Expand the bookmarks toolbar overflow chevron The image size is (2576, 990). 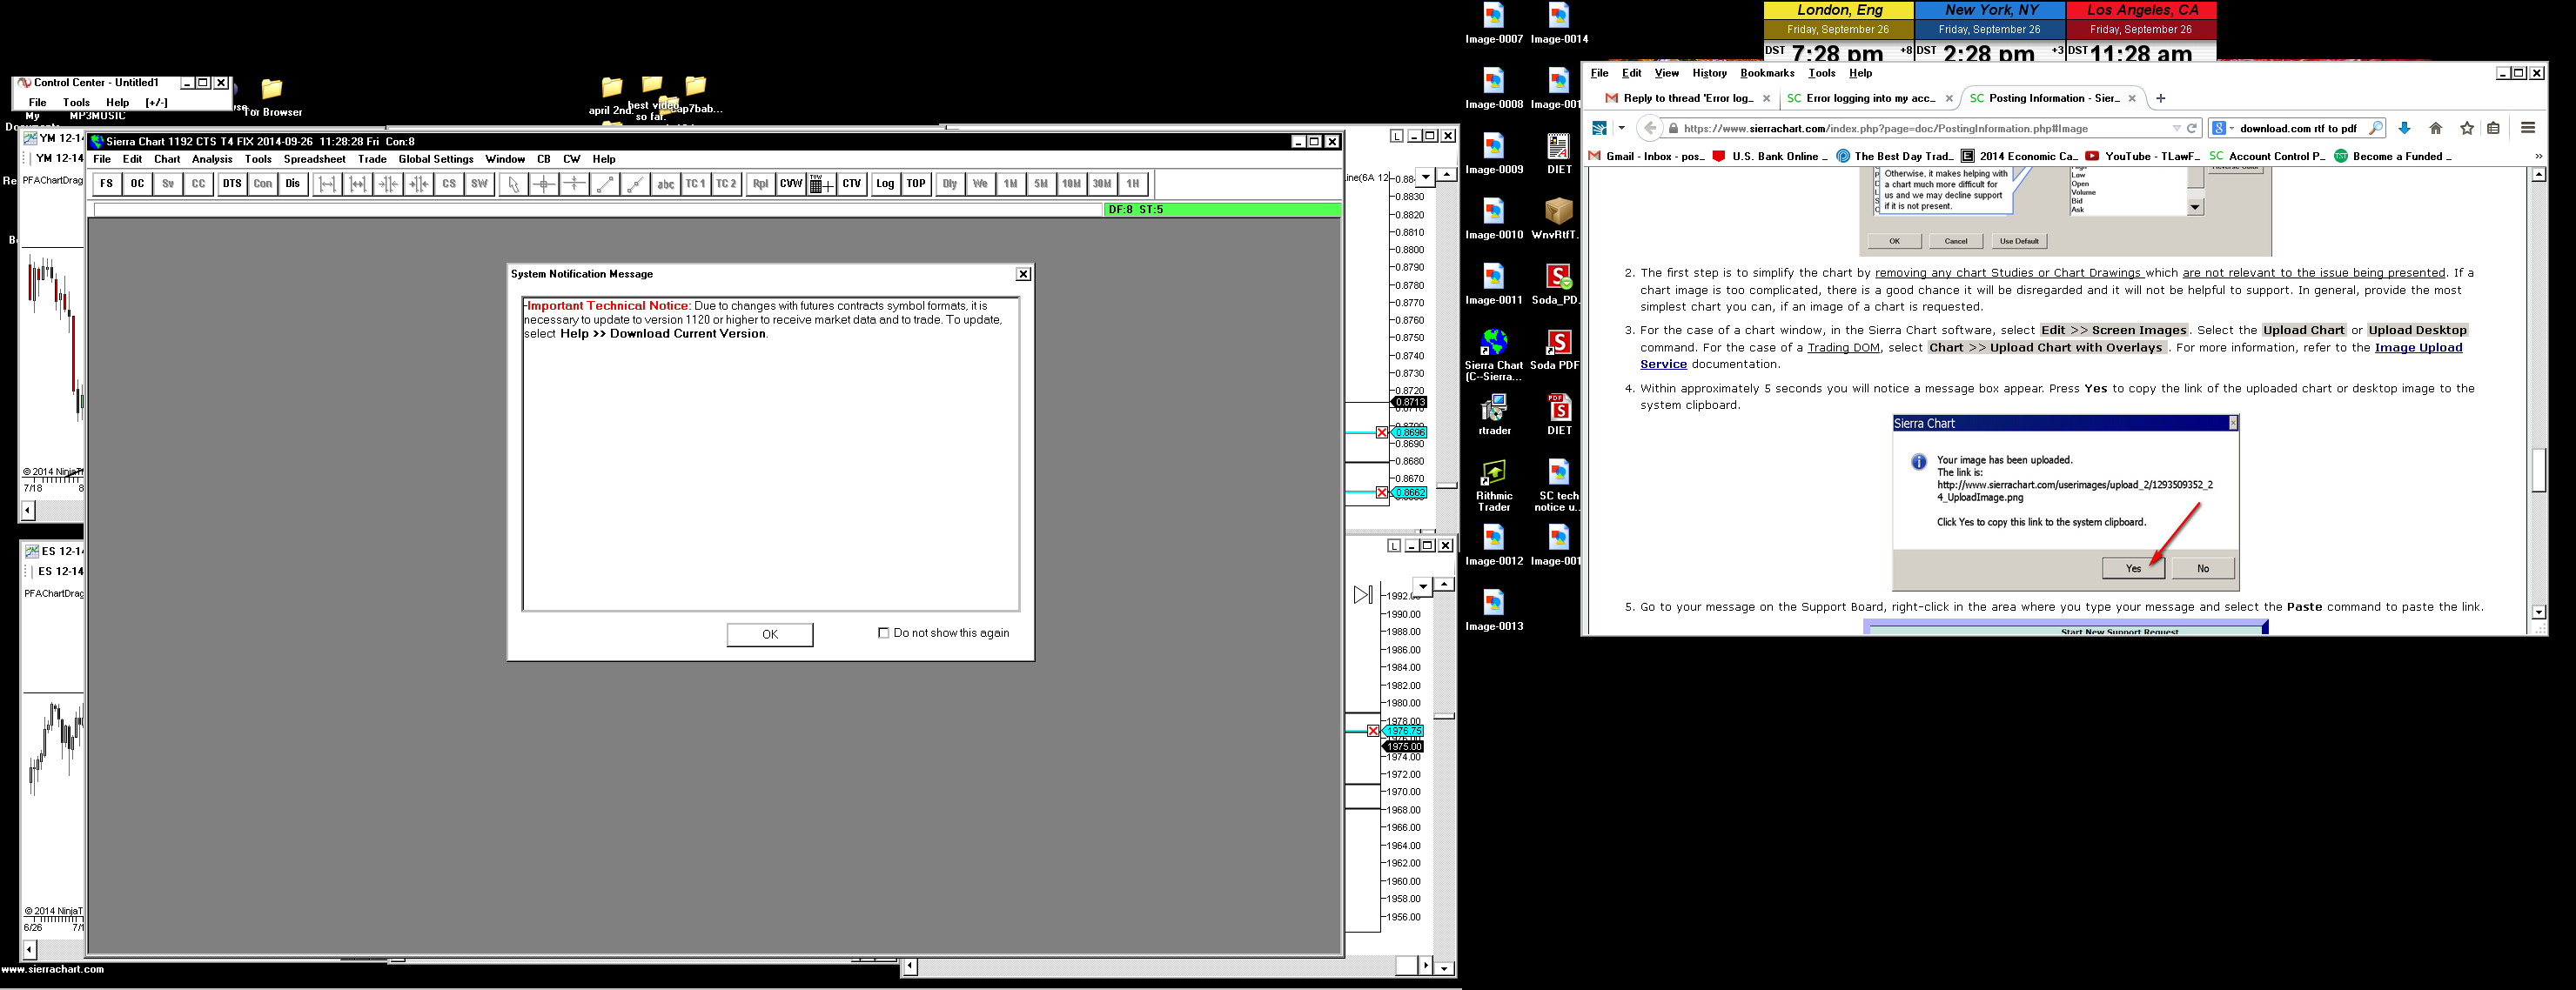pos(2538,156)
